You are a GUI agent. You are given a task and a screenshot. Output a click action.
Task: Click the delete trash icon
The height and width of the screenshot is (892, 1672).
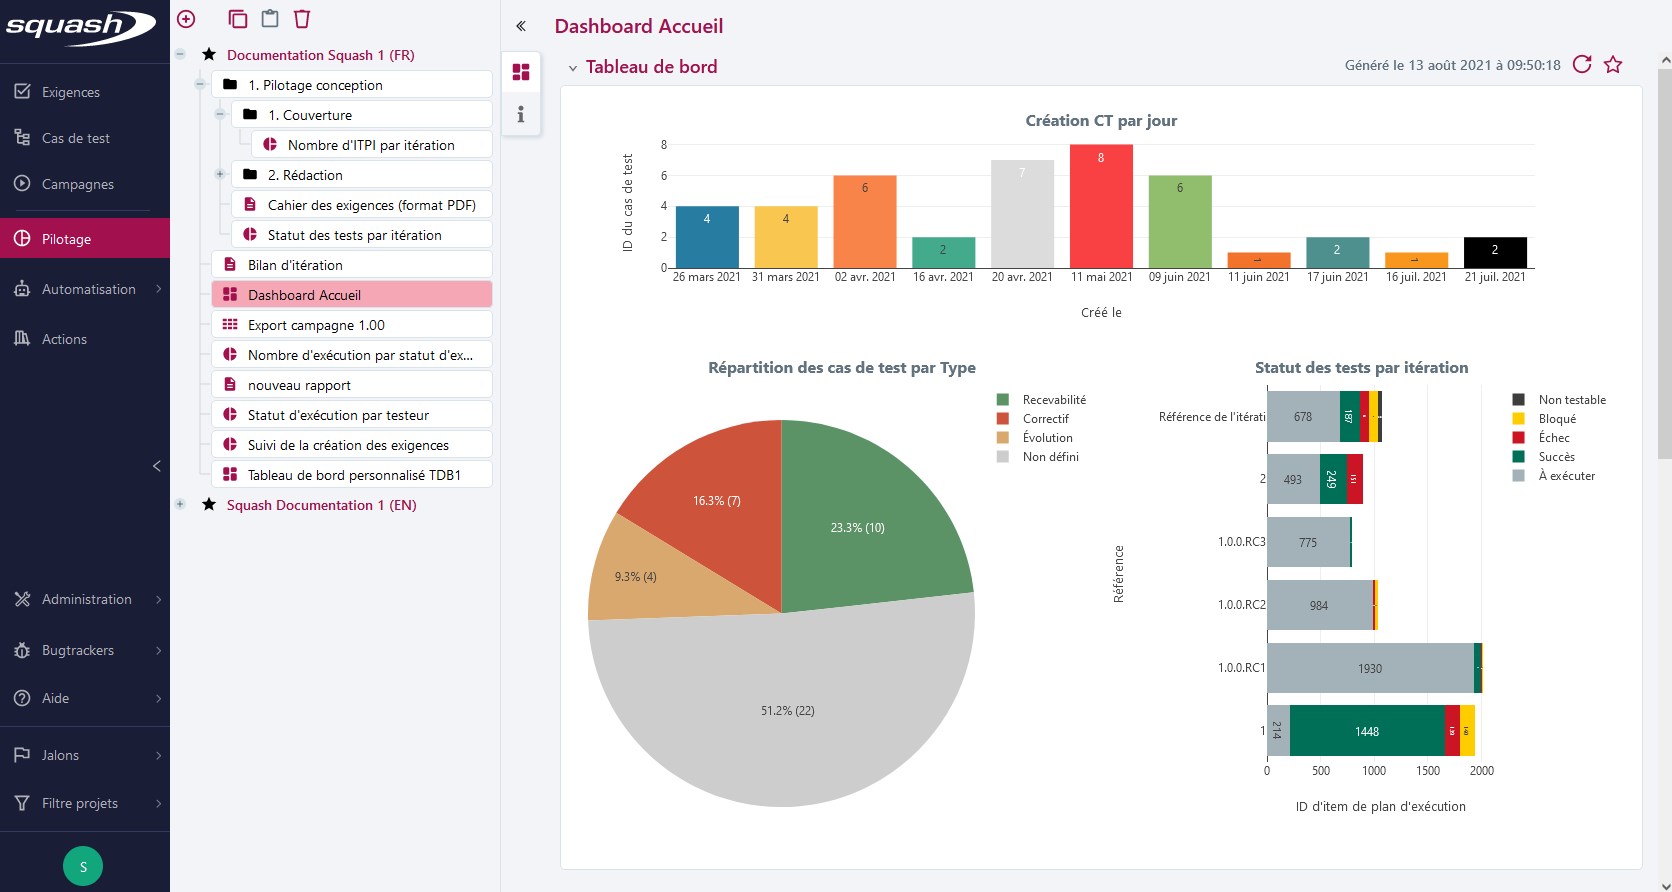click(302, 19)
